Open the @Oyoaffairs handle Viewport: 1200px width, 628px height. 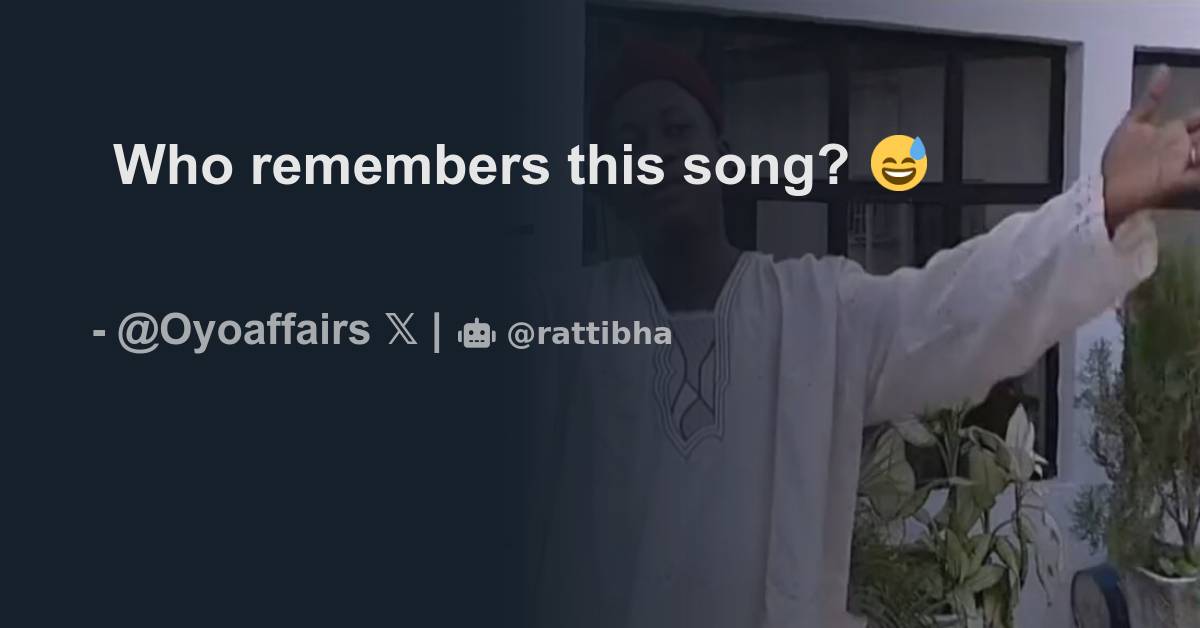[x=244, y=330]
